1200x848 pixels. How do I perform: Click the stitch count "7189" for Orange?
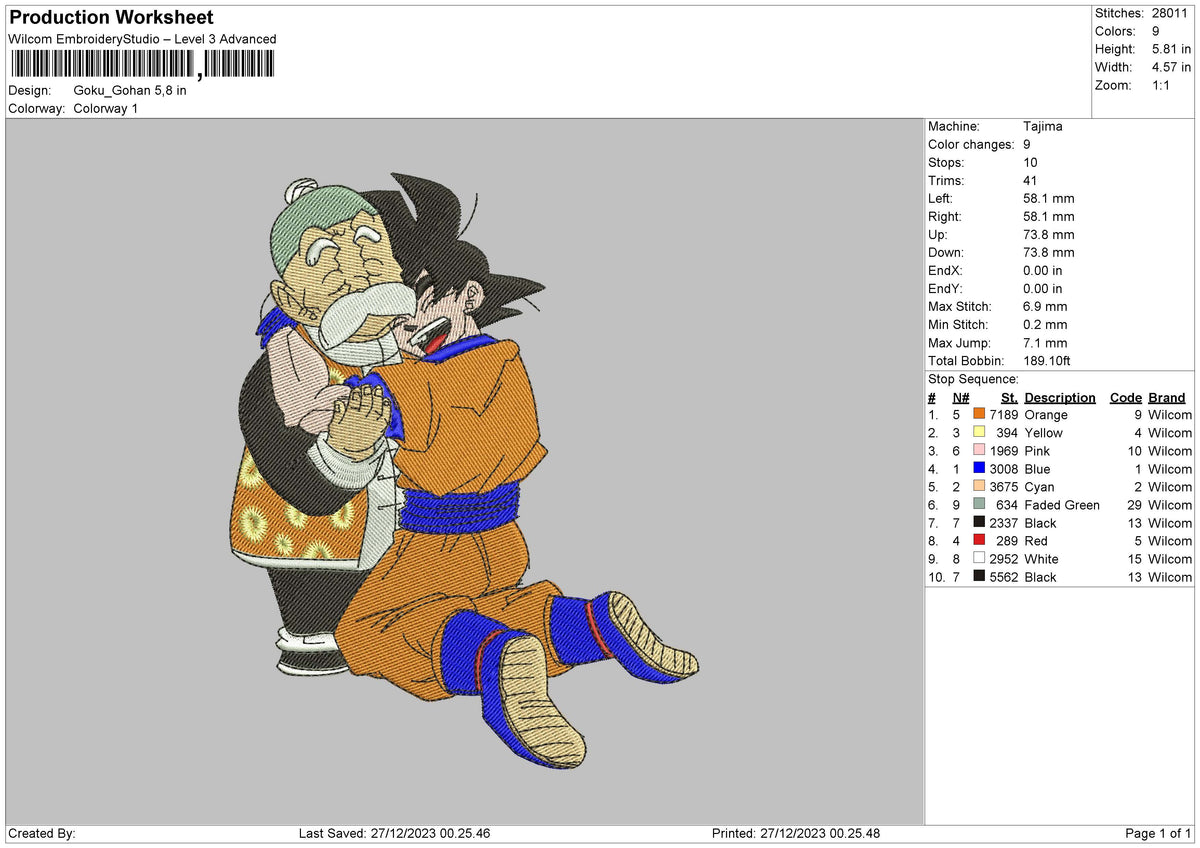click(1004, 415)
